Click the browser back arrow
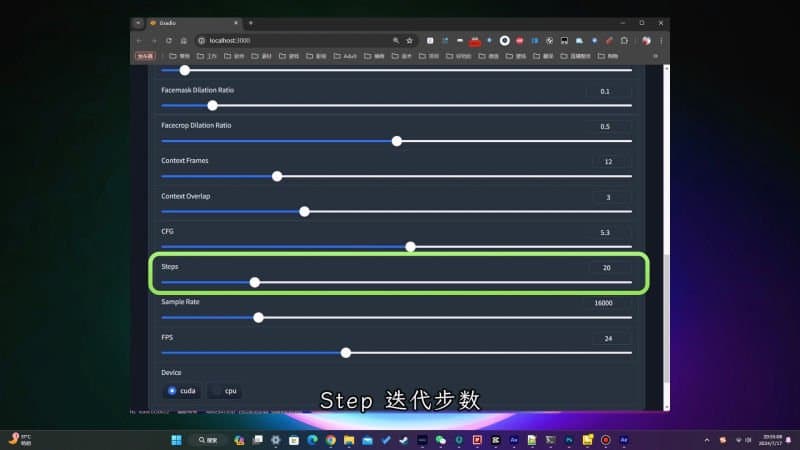Viewport: 800px width, 450px height. tap(140, 40)
